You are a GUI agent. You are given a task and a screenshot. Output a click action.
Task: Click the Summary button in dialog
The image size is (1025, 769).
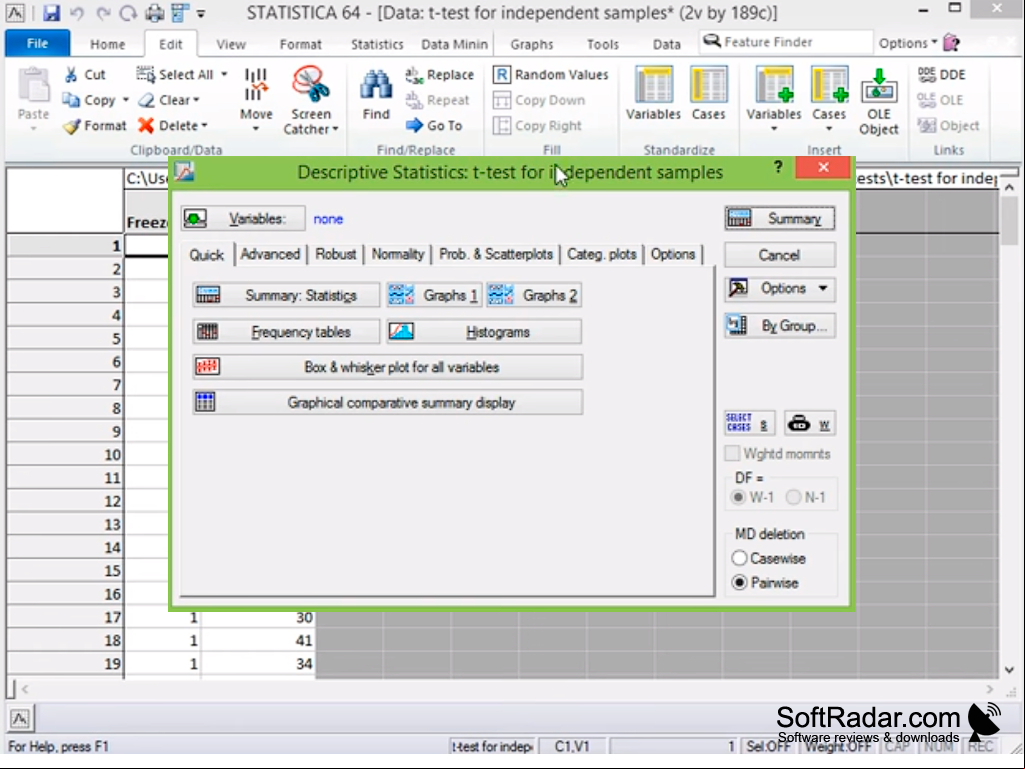tap(779, 218)
